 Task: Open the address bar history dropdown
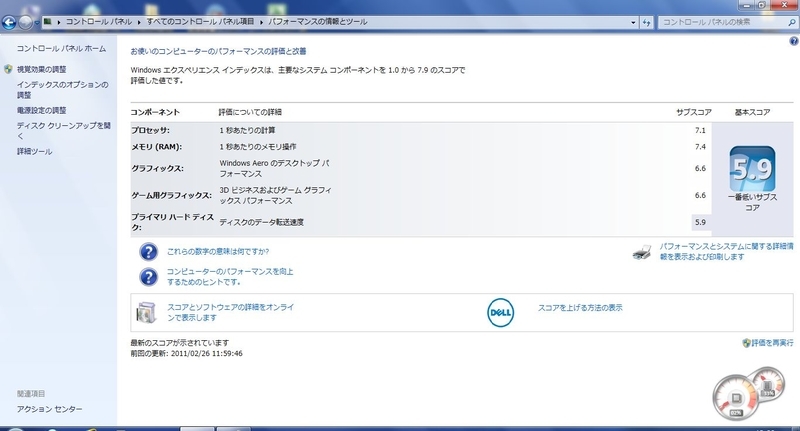tap(633, 22)
